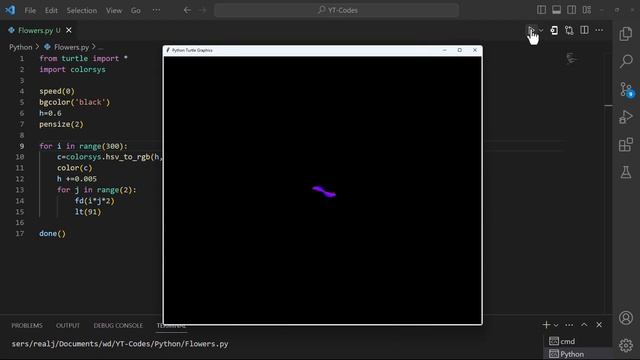This screenshot has width=640, height=360.
Task: Open terminal panel more actions ellipsis
Action: pos(569,325)
